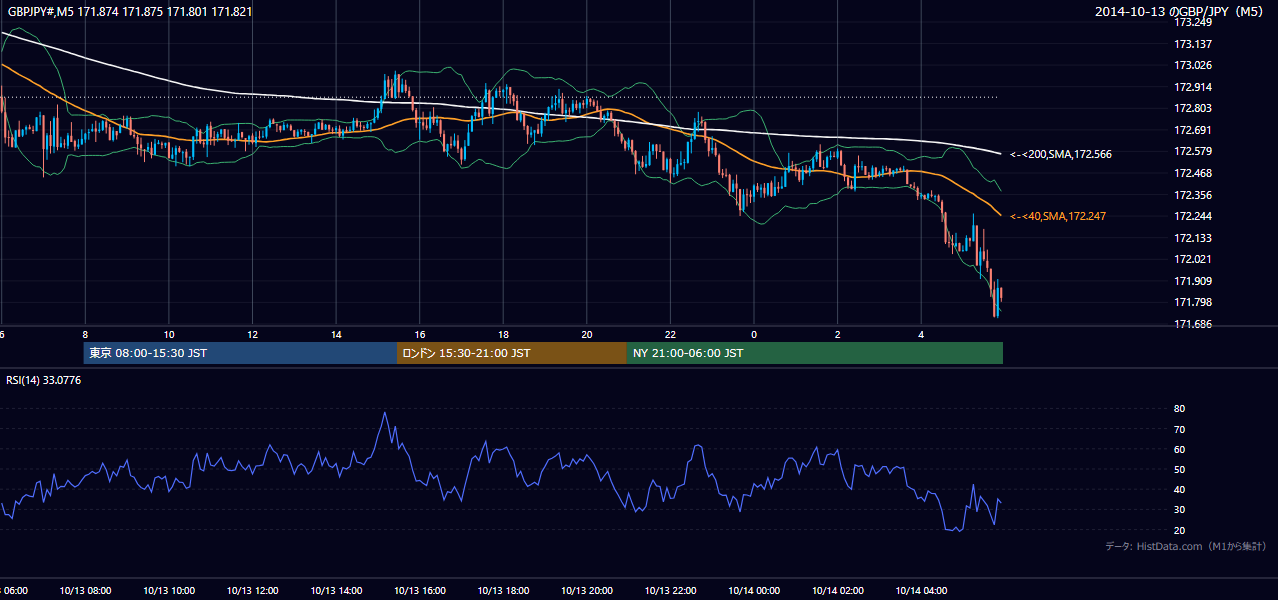The height and width of the screenshot is (600, 1278).
Task: Click price axis value 172.691
Action: pos(1192,130)
